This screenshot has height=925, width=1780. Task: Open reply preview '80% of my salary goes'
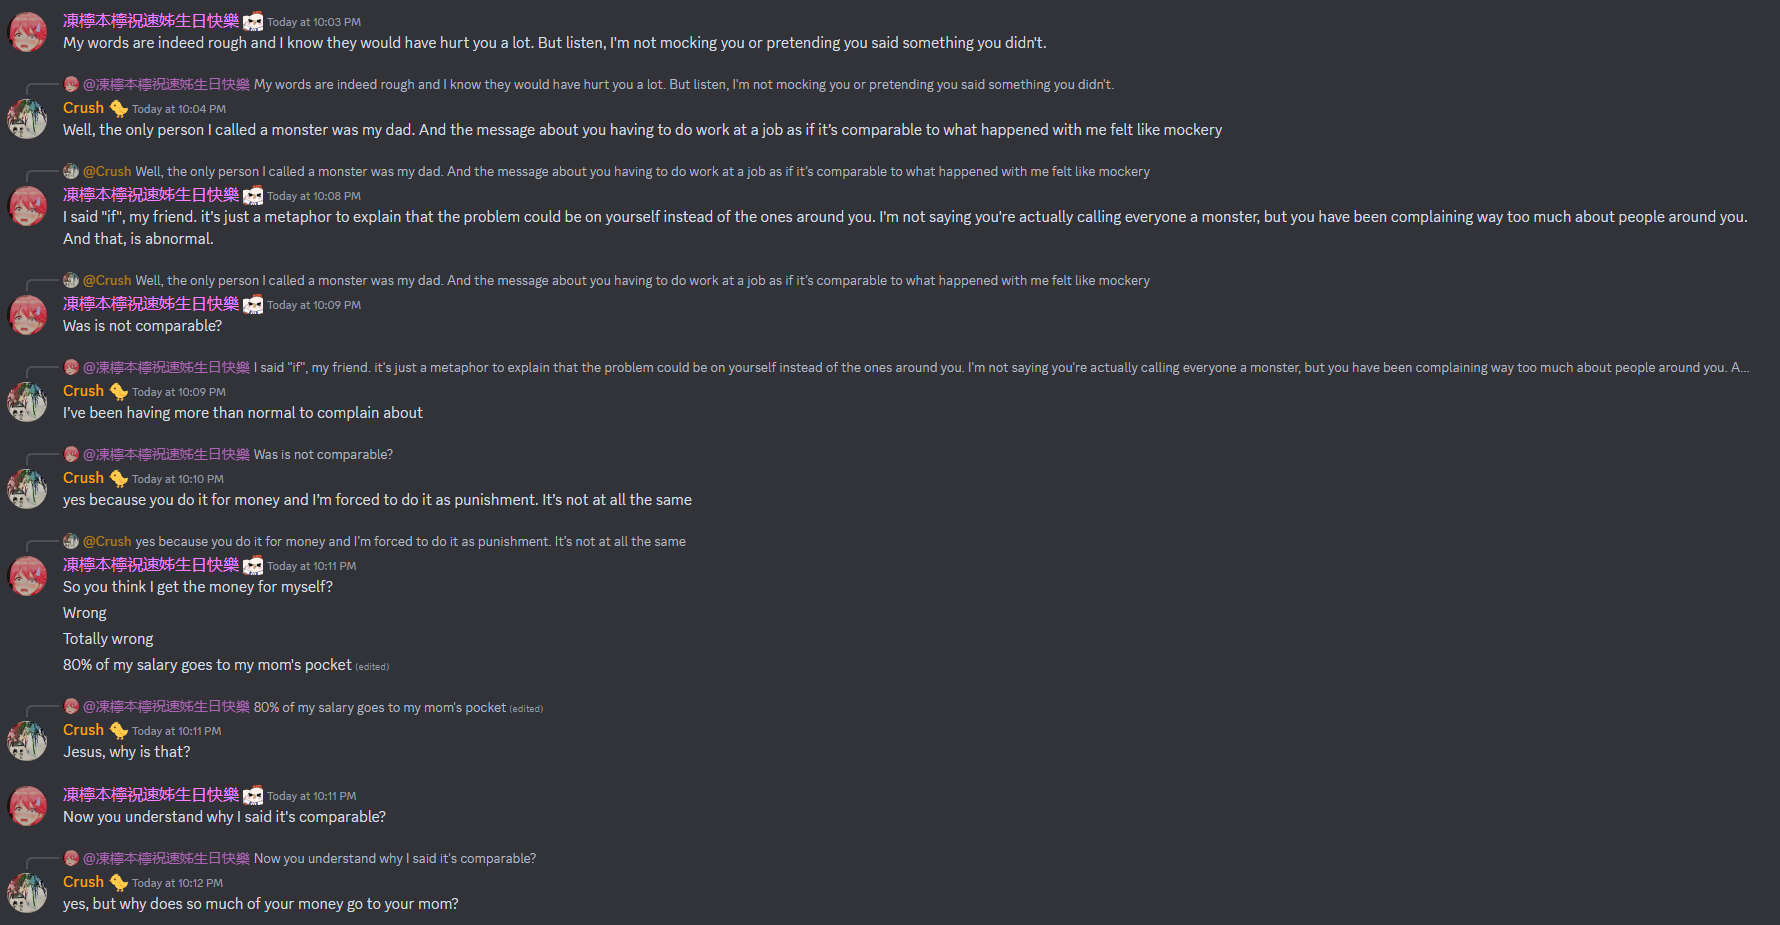[x=380, y=708]
